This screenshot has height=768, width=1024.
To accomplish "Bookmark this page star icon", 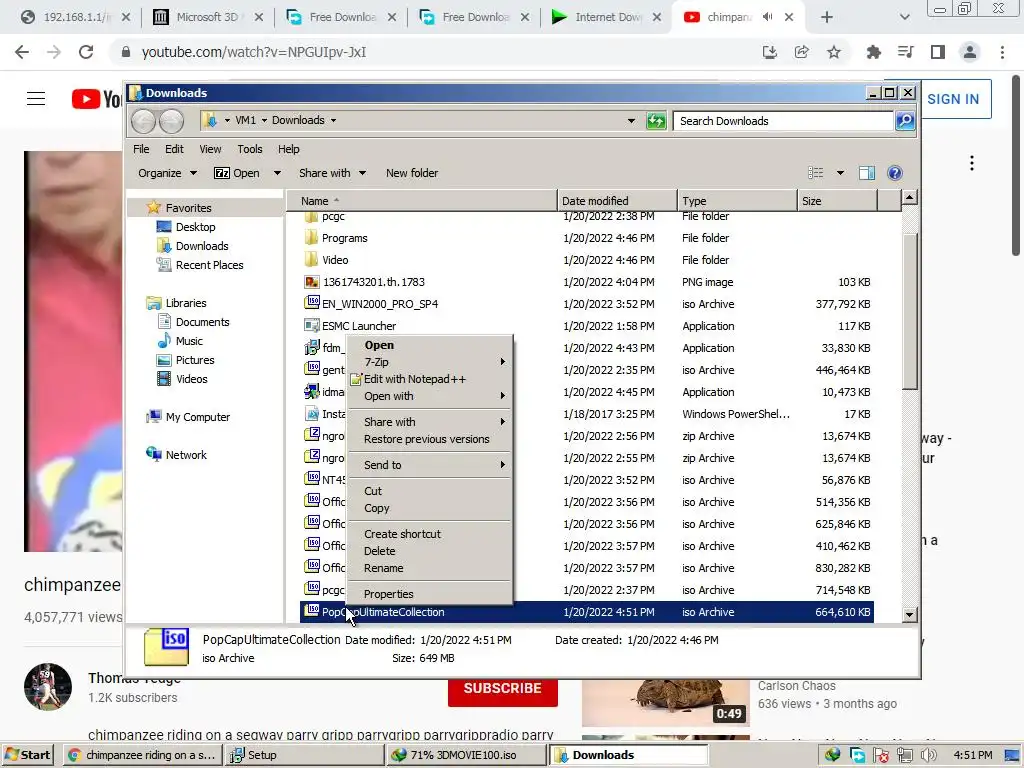I will [x=834, y=52].
